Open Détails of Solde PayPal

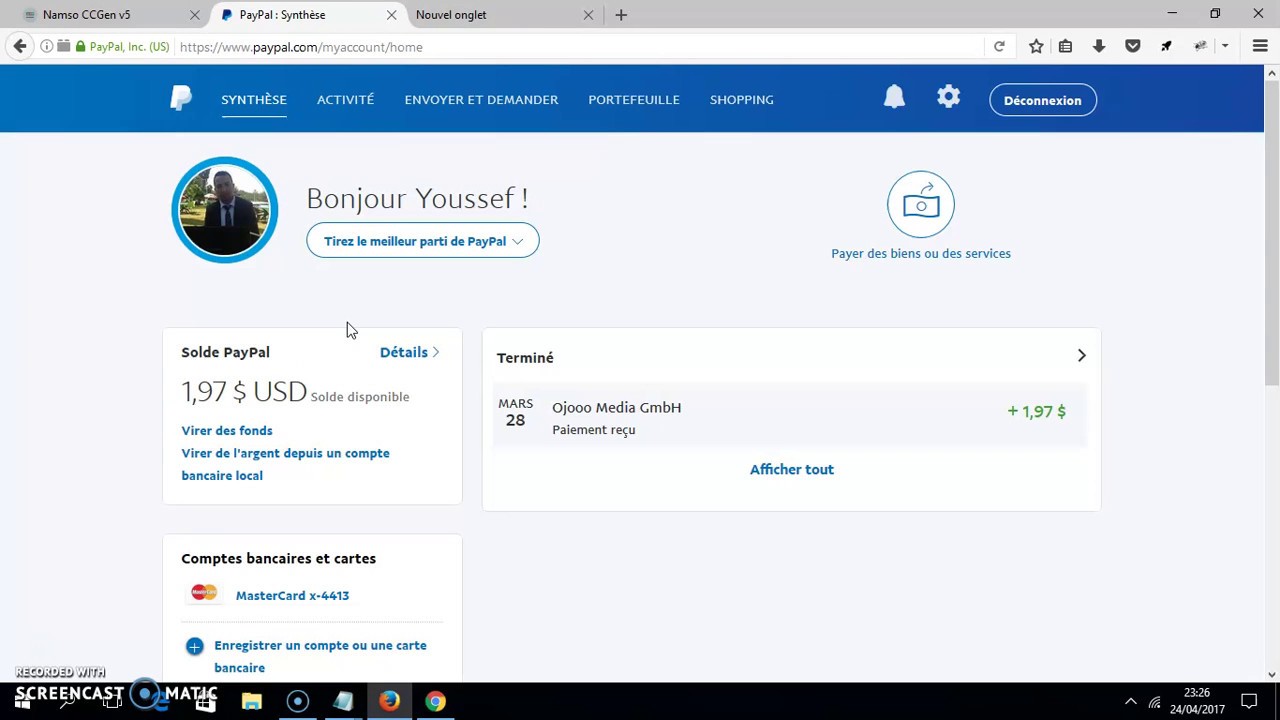pyautogui.click(x=410, y=352)
